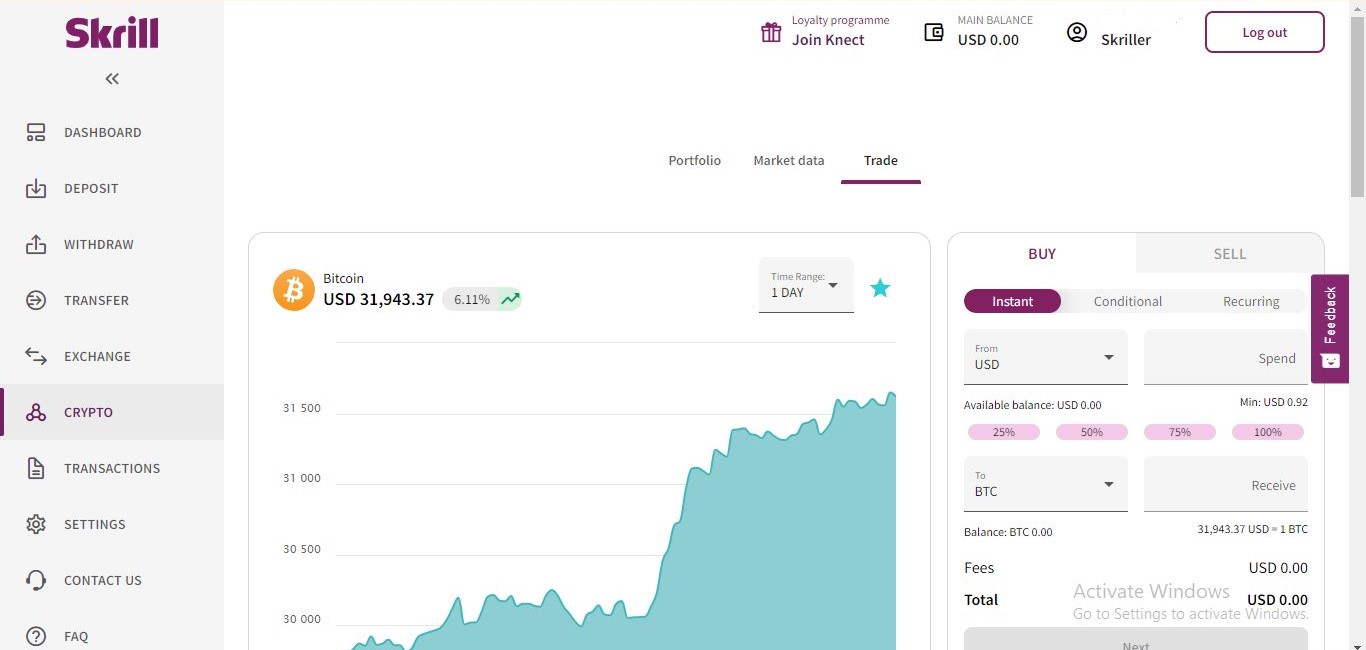Screen dimensions: 1366x650
Task: Click the main balance wallet icon
Action: tap(933, 32)
